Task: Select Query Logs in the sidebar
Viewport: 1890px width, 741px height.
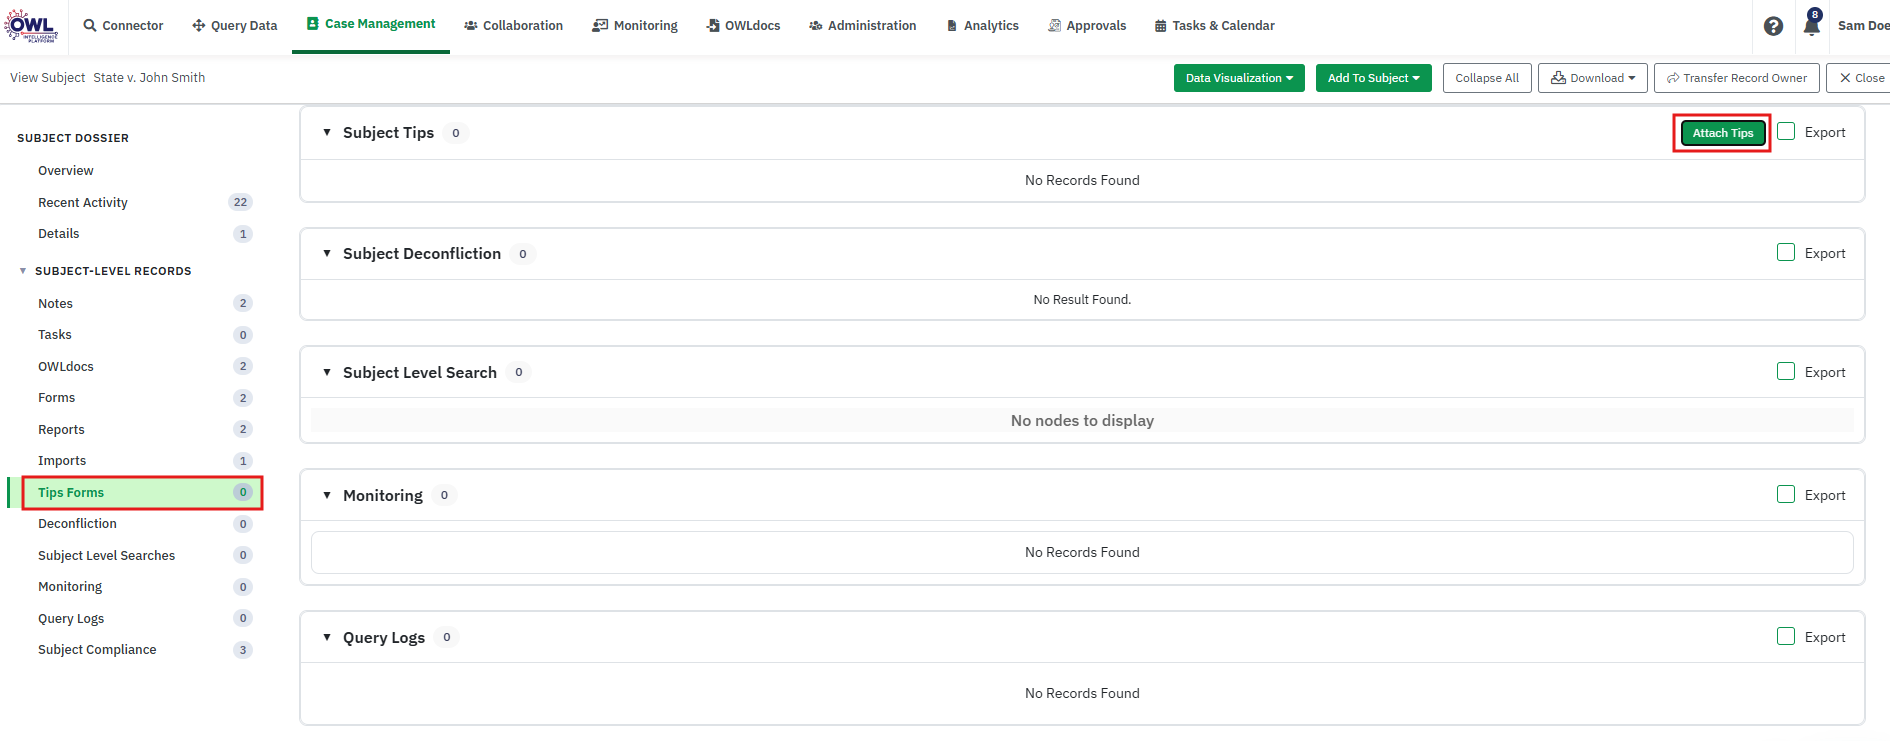Action: pos(71,618)
